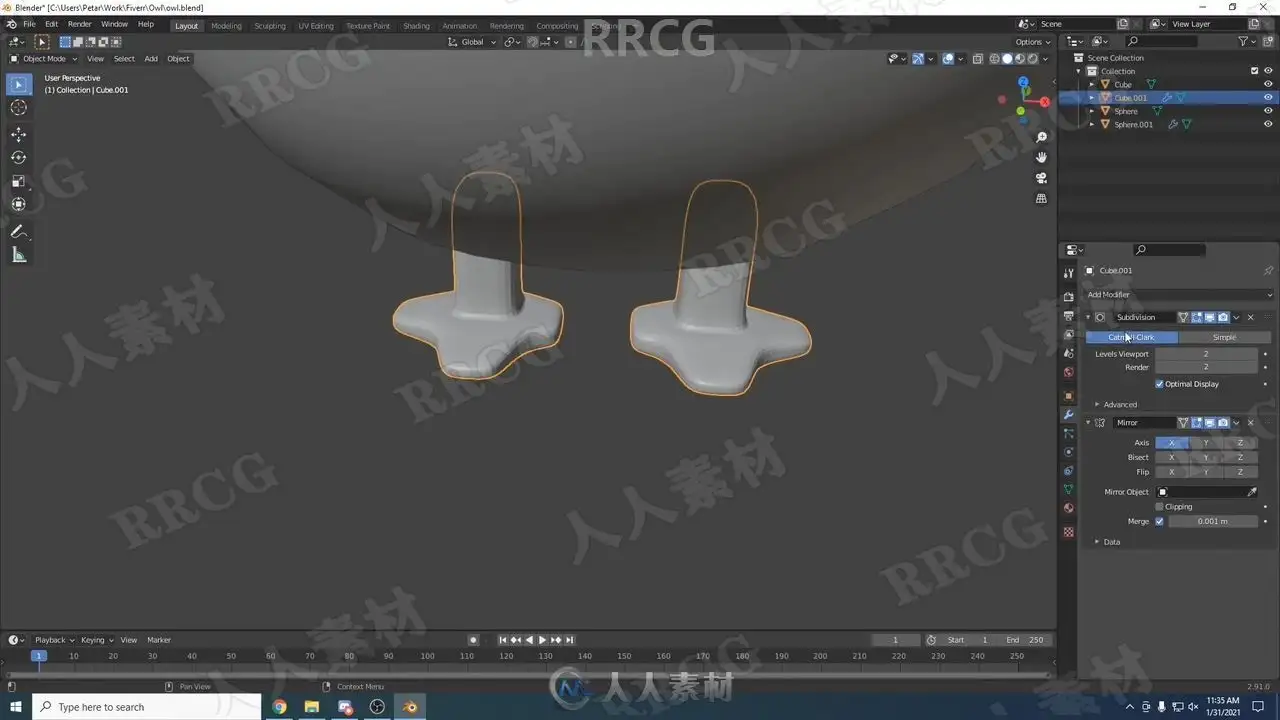The width and height of the screenshot is (1280, 720).
Task: Toggle the camera view icon
Action: (1041, 178)
